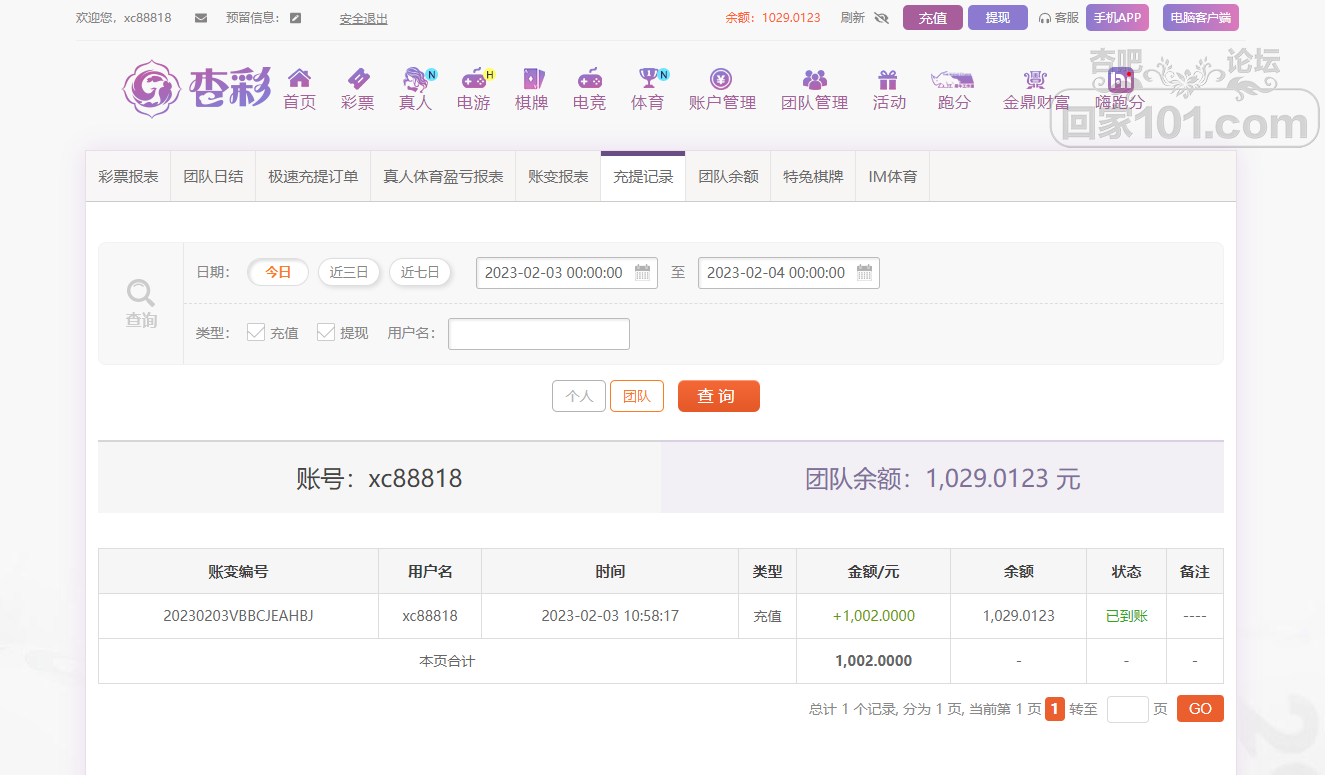Switch to IM体育 tab
The image size is (1325, 775).
pos(893,177)
